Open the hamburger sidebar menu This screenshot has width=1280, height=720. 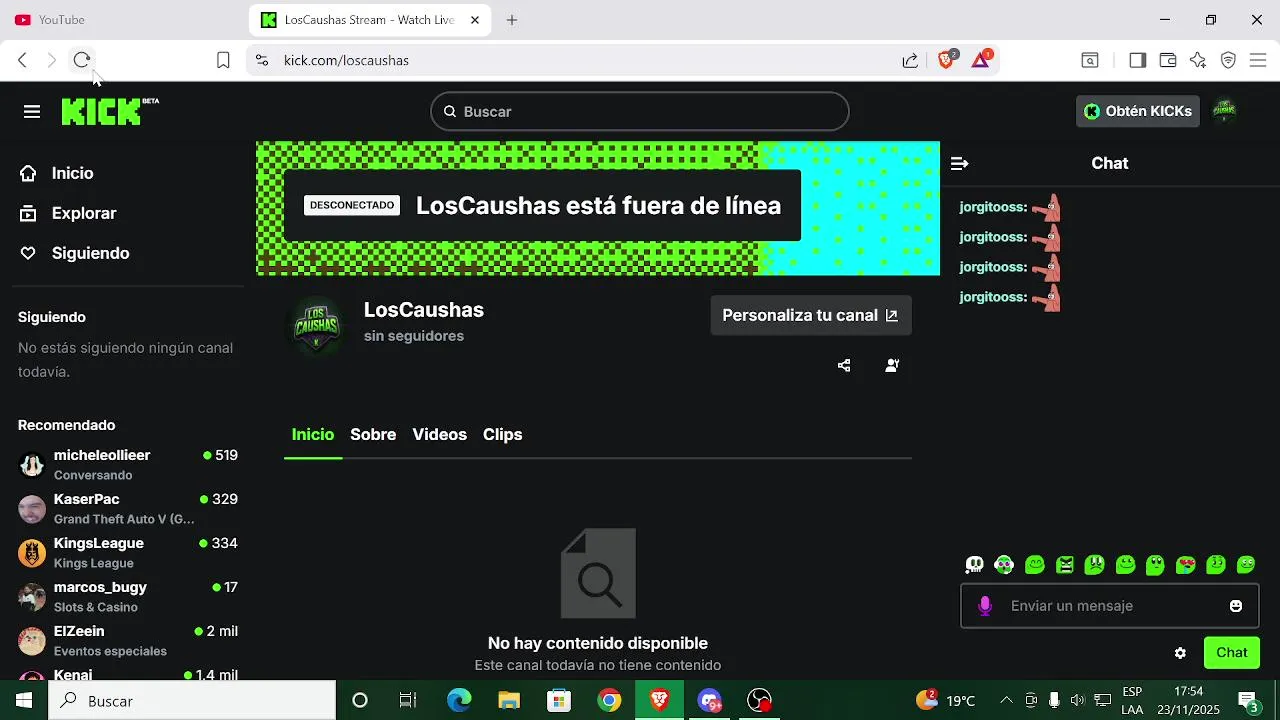point(32,112)
